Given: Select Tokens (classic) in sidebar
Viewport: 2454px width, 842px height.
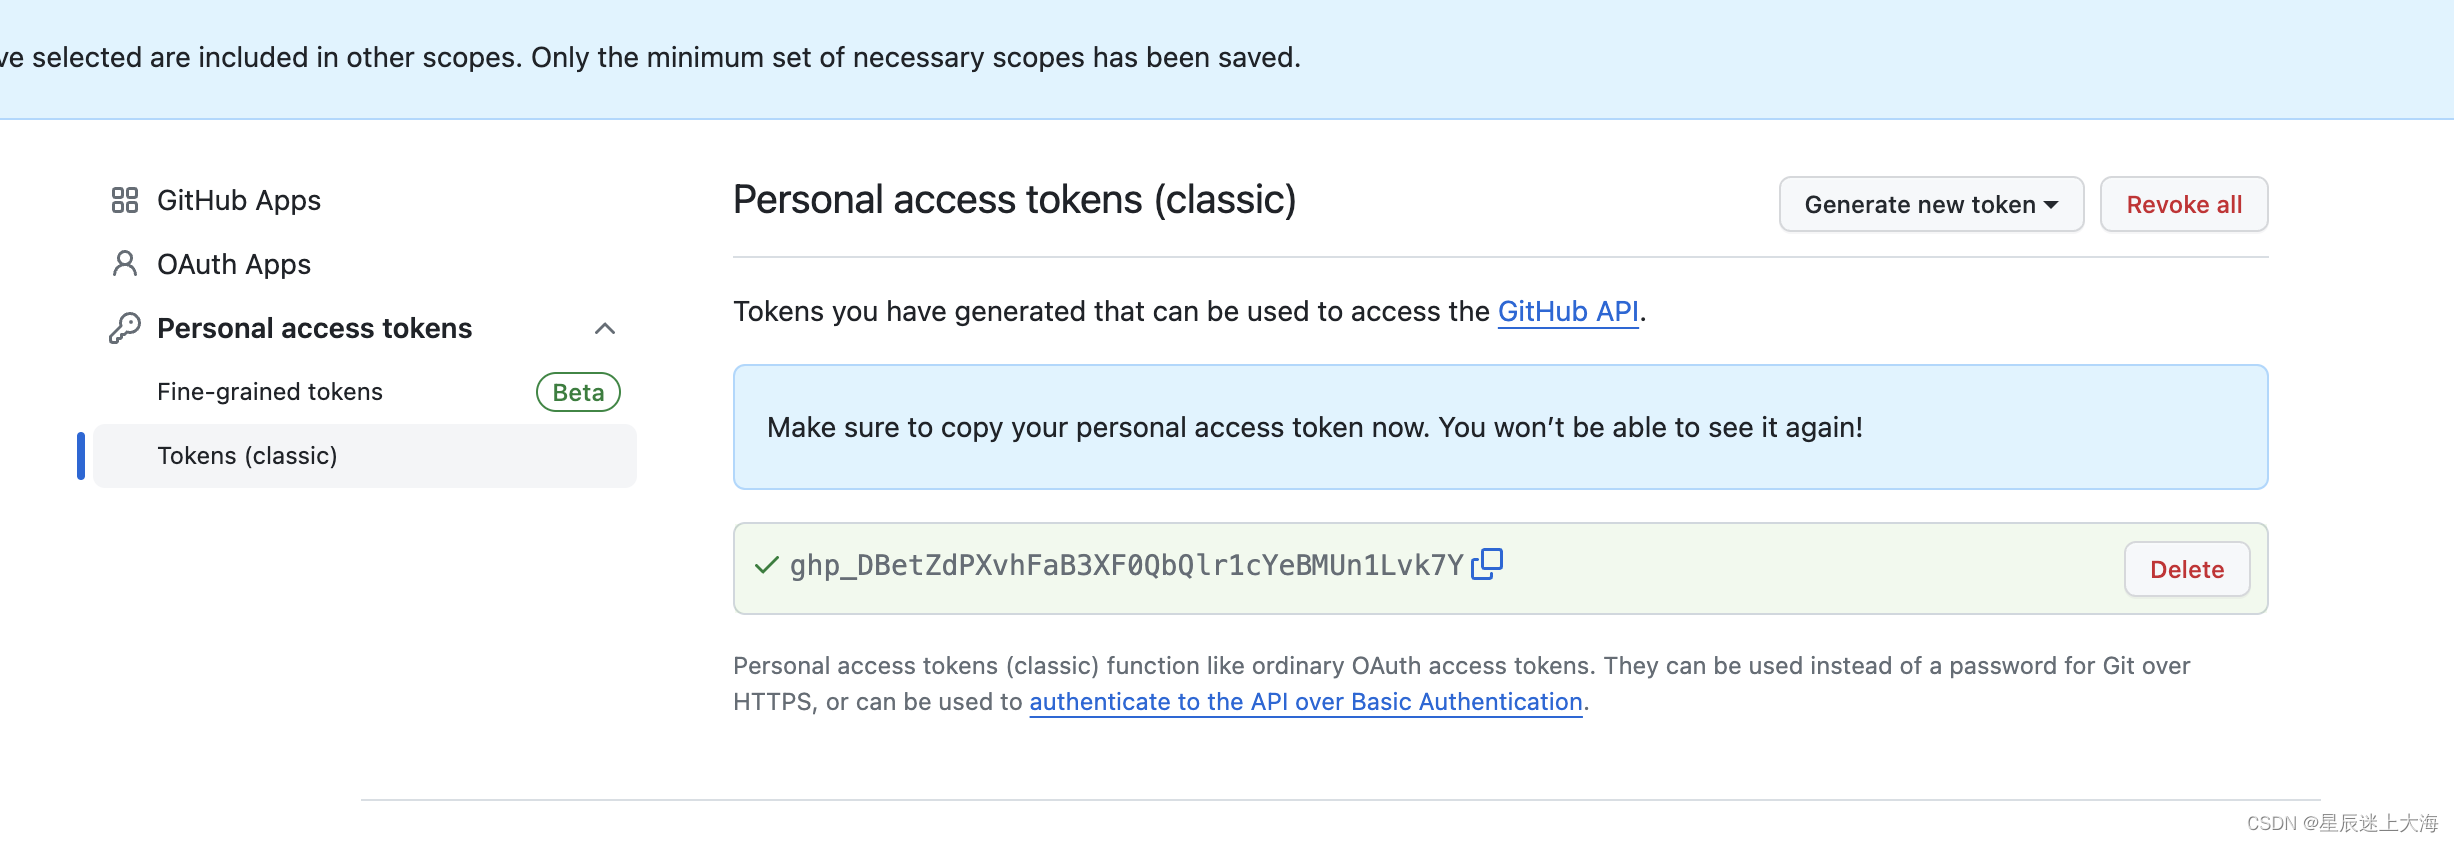Looking at the screenshot, I should click(x=247, y=456).
